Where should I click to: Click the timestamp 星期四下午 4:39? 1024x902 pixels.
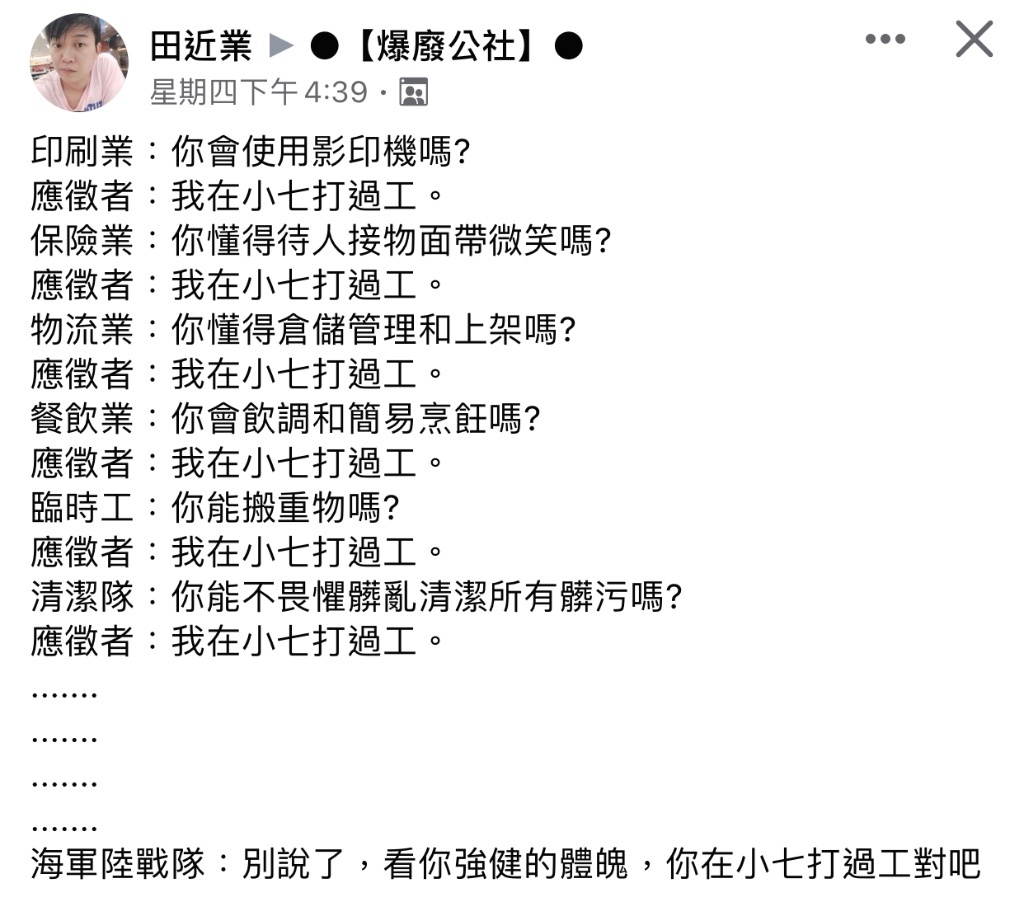pos(259,92)
